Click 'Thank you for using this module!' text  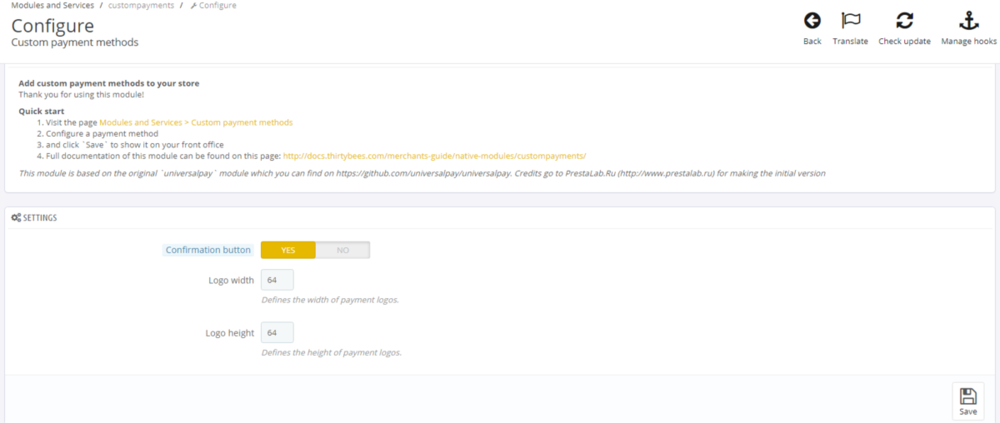tap(81, 94)
